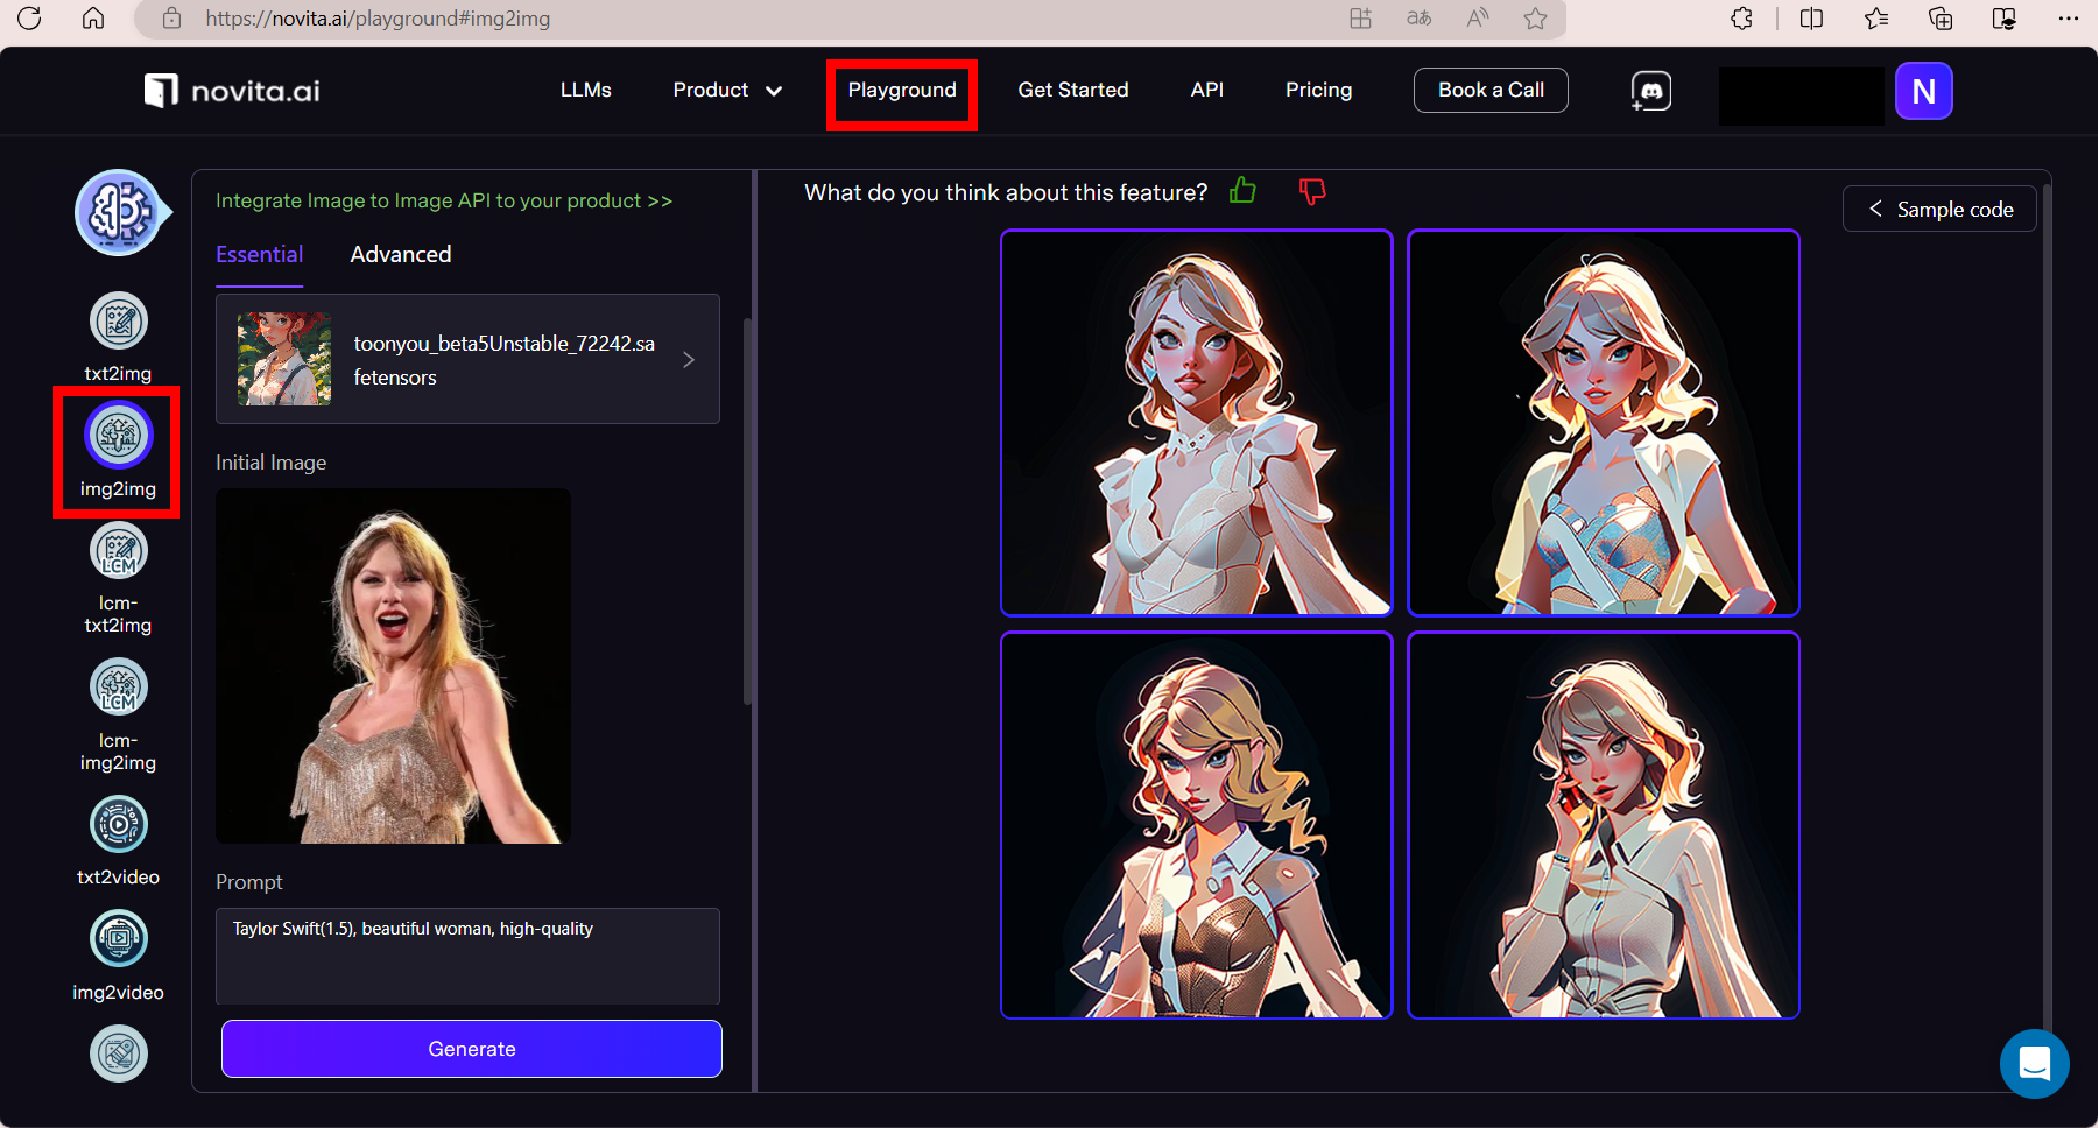Click the red thumbs down feedback icon
This screenshot has width=2098, height=1128.
(x=1311, y=191)
